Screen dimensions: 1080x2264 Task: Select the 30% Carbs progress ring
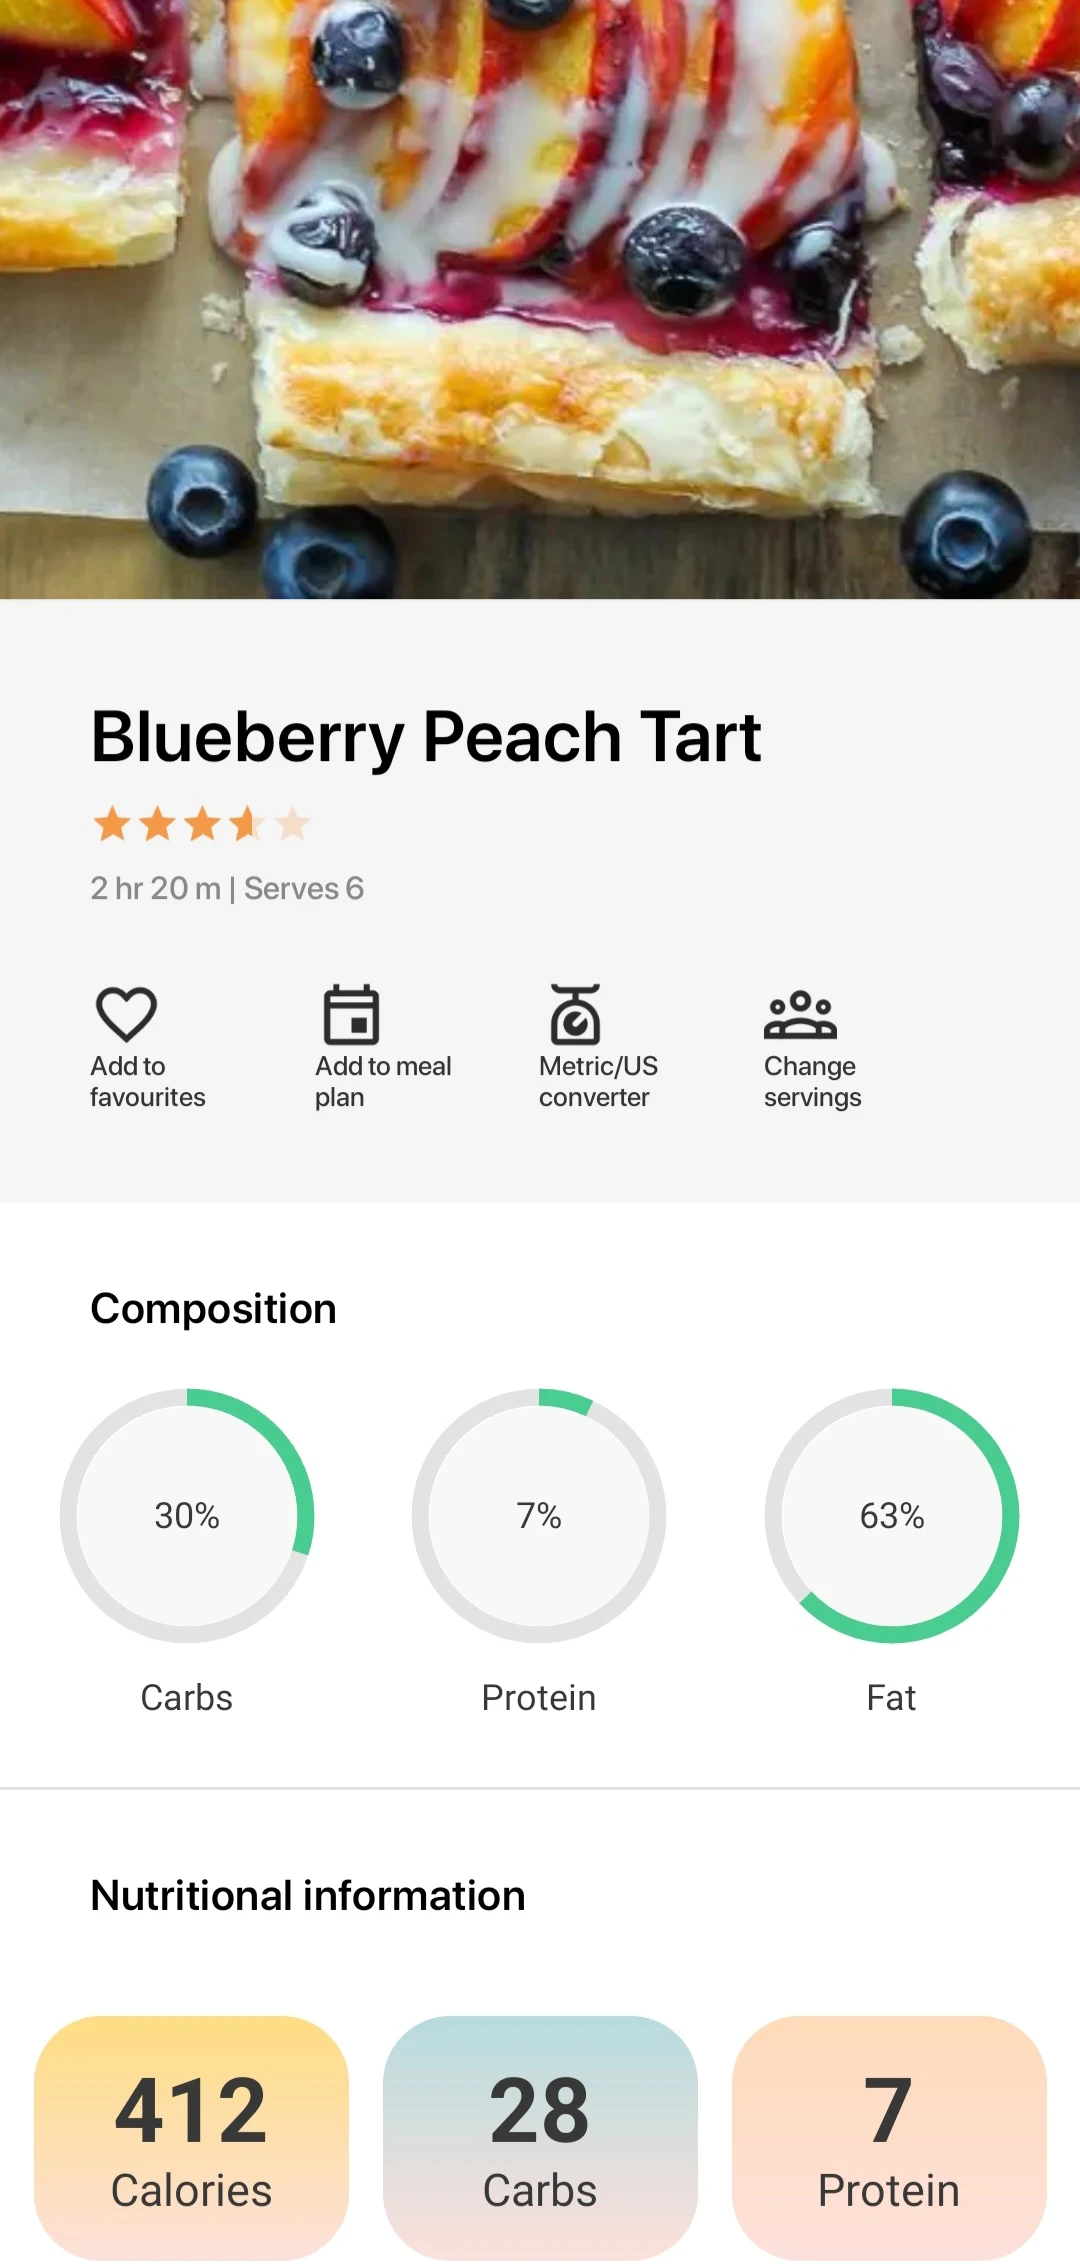point(187,1515)
